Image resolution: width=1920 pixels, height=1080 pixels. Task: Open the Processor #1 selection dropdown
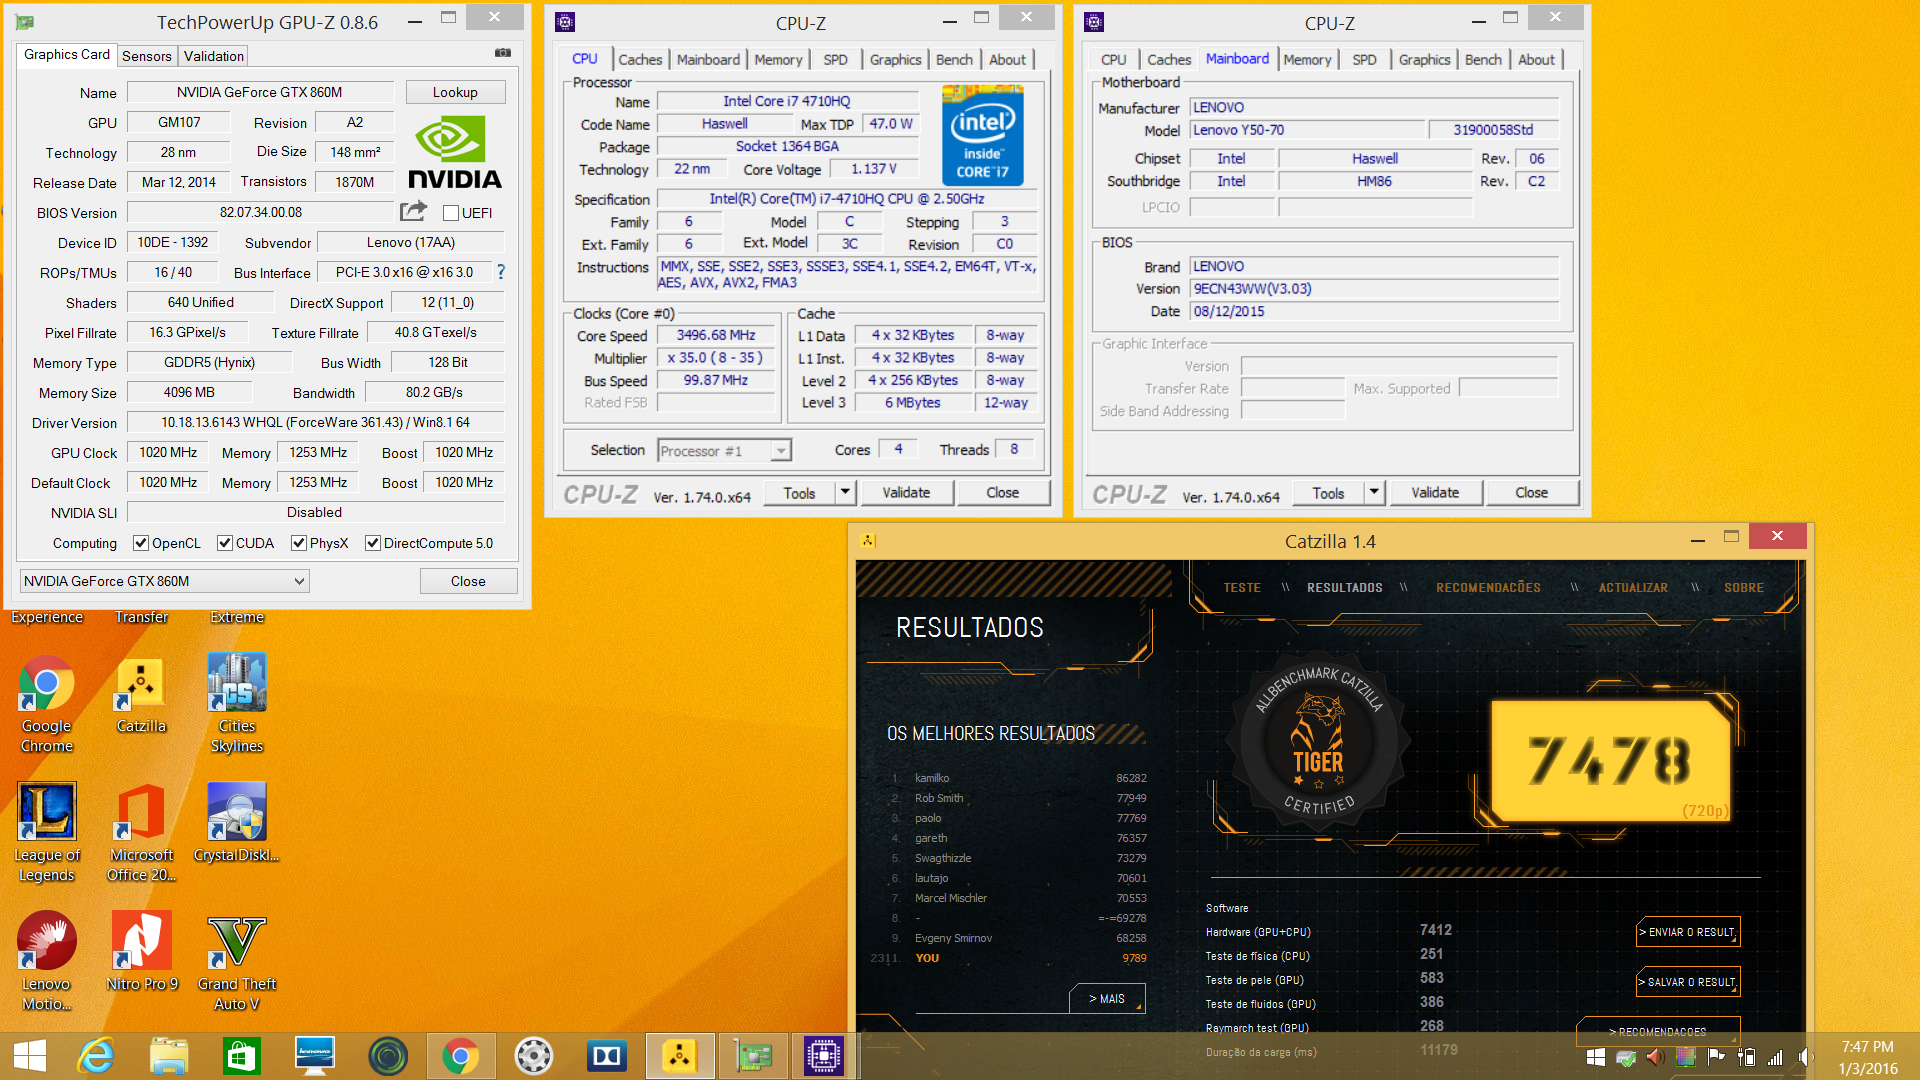pos(724,451)
